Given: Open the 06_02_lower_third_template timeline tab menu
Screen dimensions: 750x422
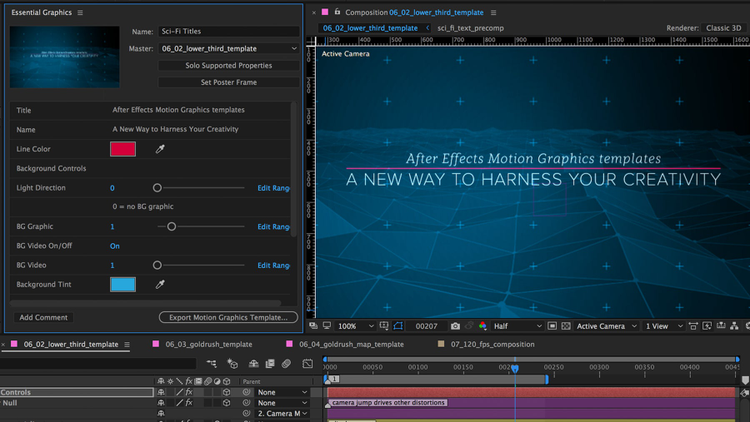Looking at the screenshot, I should 127,344.
